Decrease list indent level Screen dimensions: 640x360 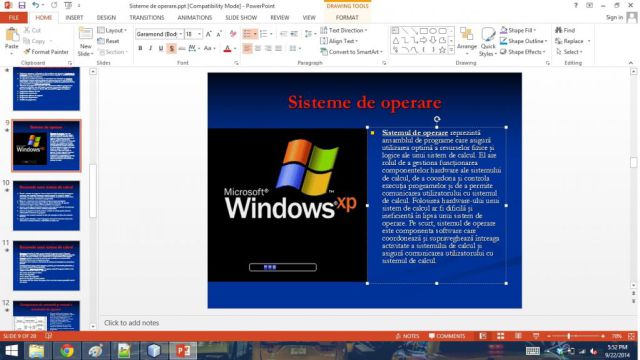click(x=283, y=34)
